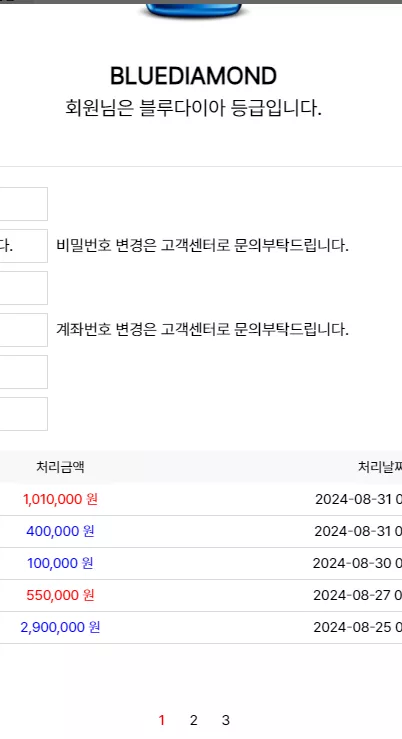Click the 2024-08-25 date entry
This screenshot has height=739, width=402.
pos(357,627)
